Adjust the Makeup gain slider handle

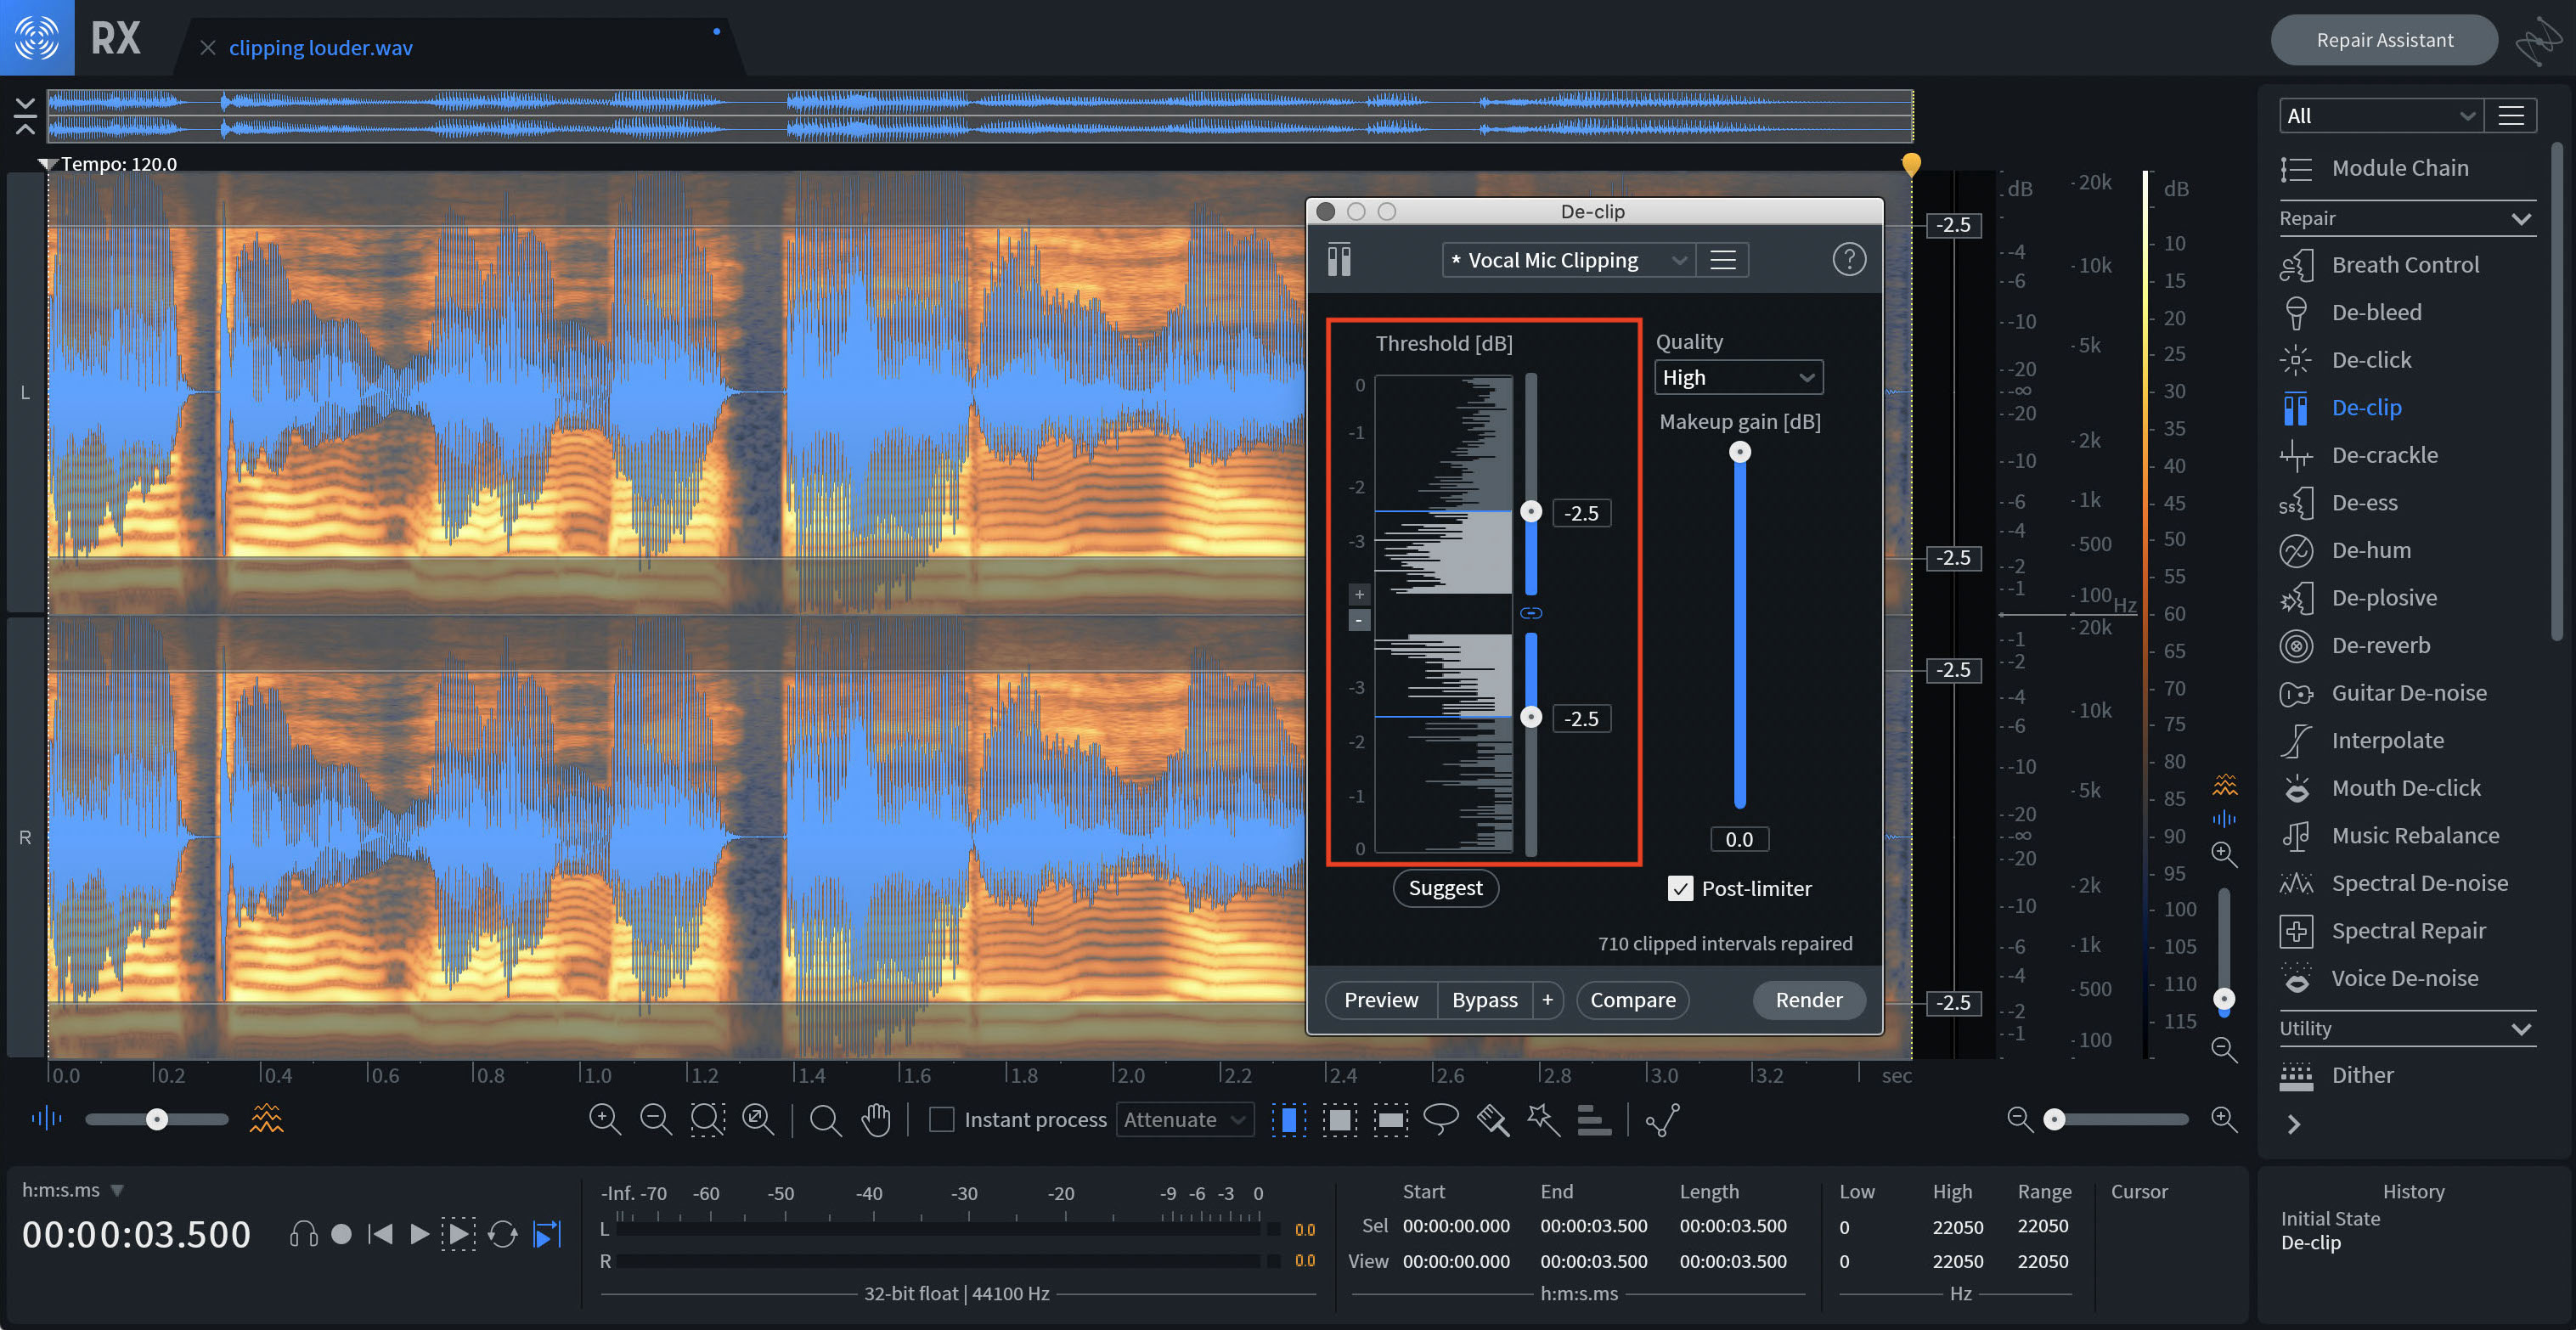pos(1740,452)
